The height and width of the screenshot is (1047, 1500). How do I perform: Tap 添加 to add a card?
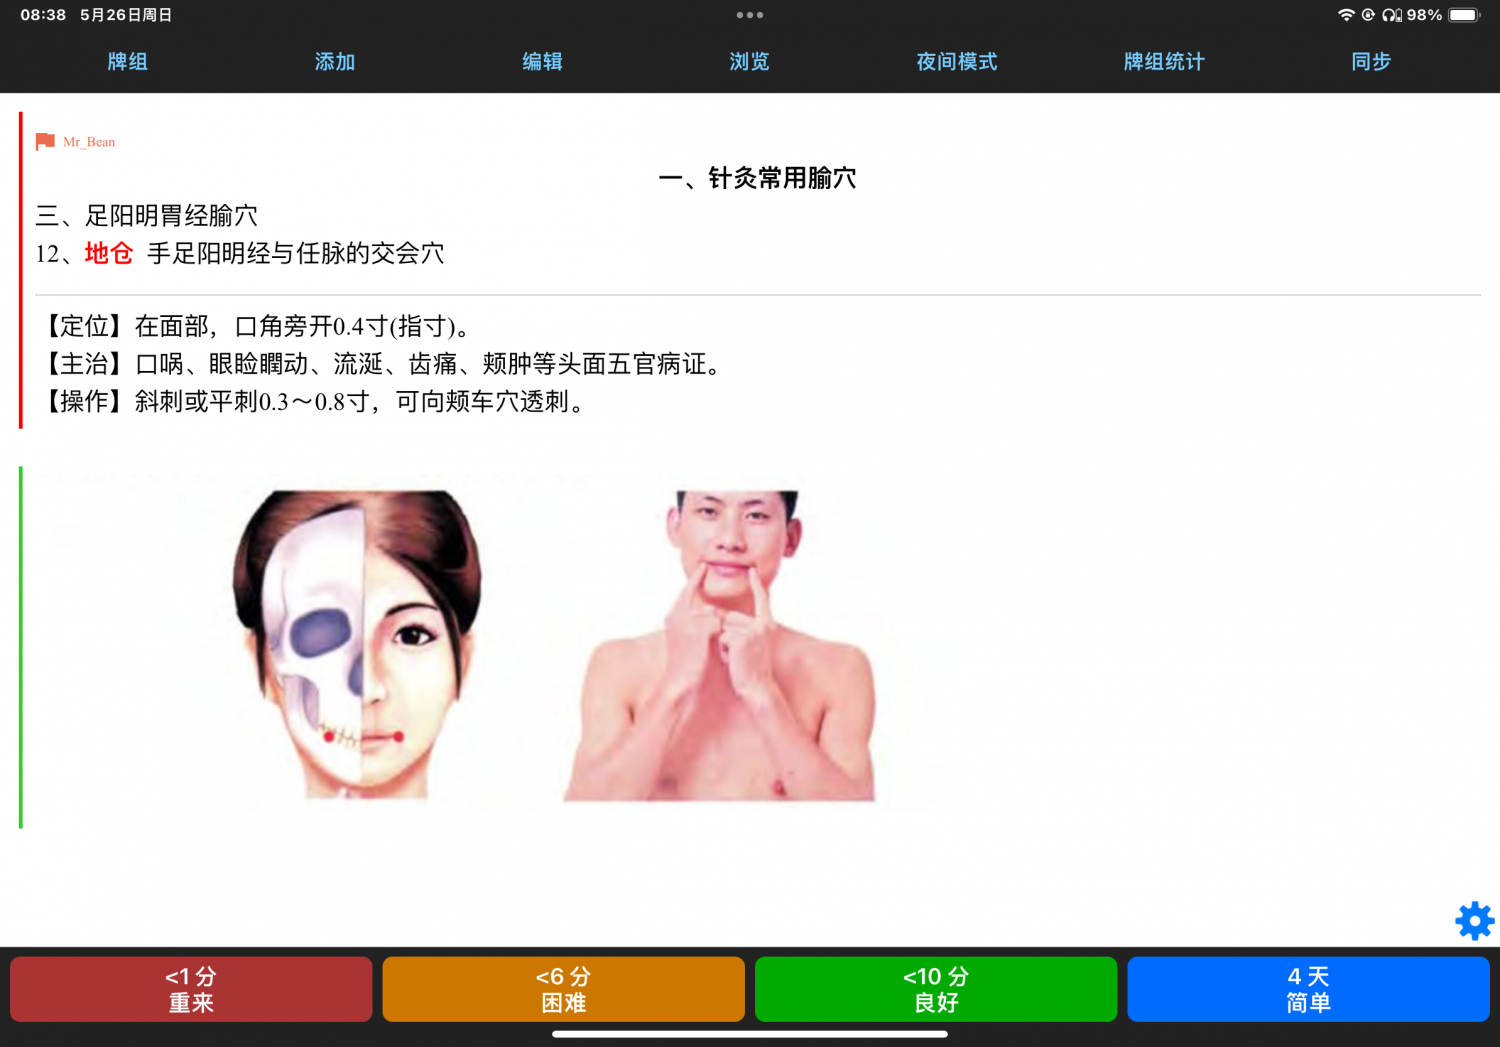coord(335,62)
